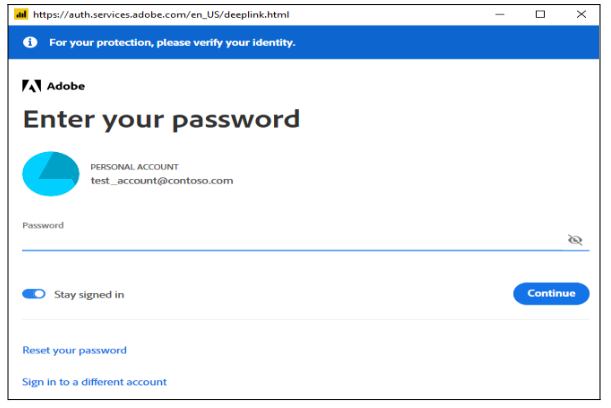Click the PERSONAL ACCOUNT label
Screen dimensions: 611x408
coord(134,167)
